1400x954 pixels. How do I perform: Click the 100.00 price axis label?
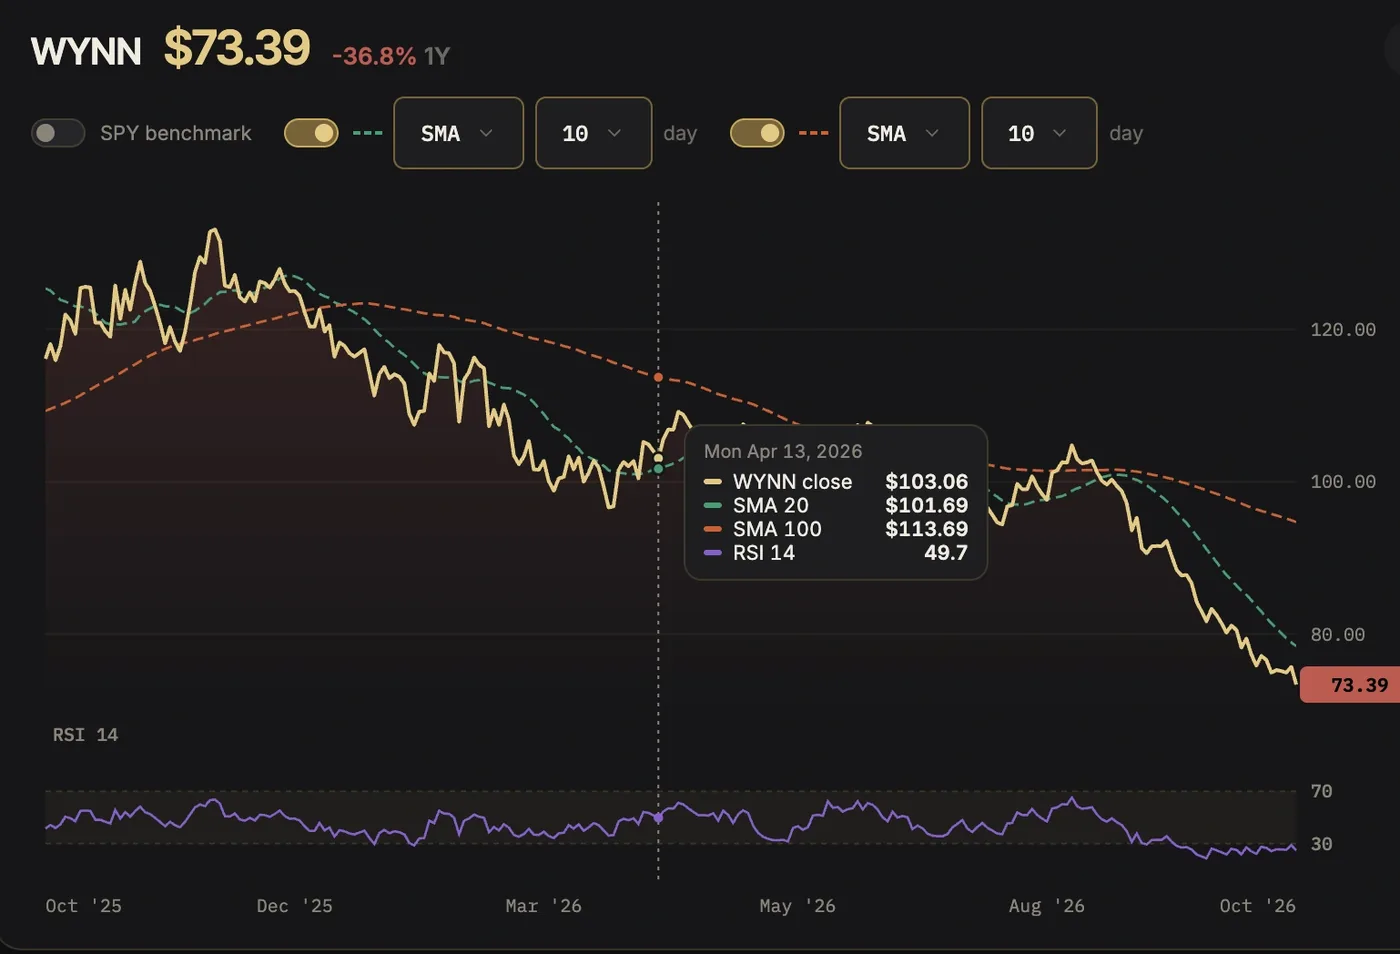coord(1343,482)
